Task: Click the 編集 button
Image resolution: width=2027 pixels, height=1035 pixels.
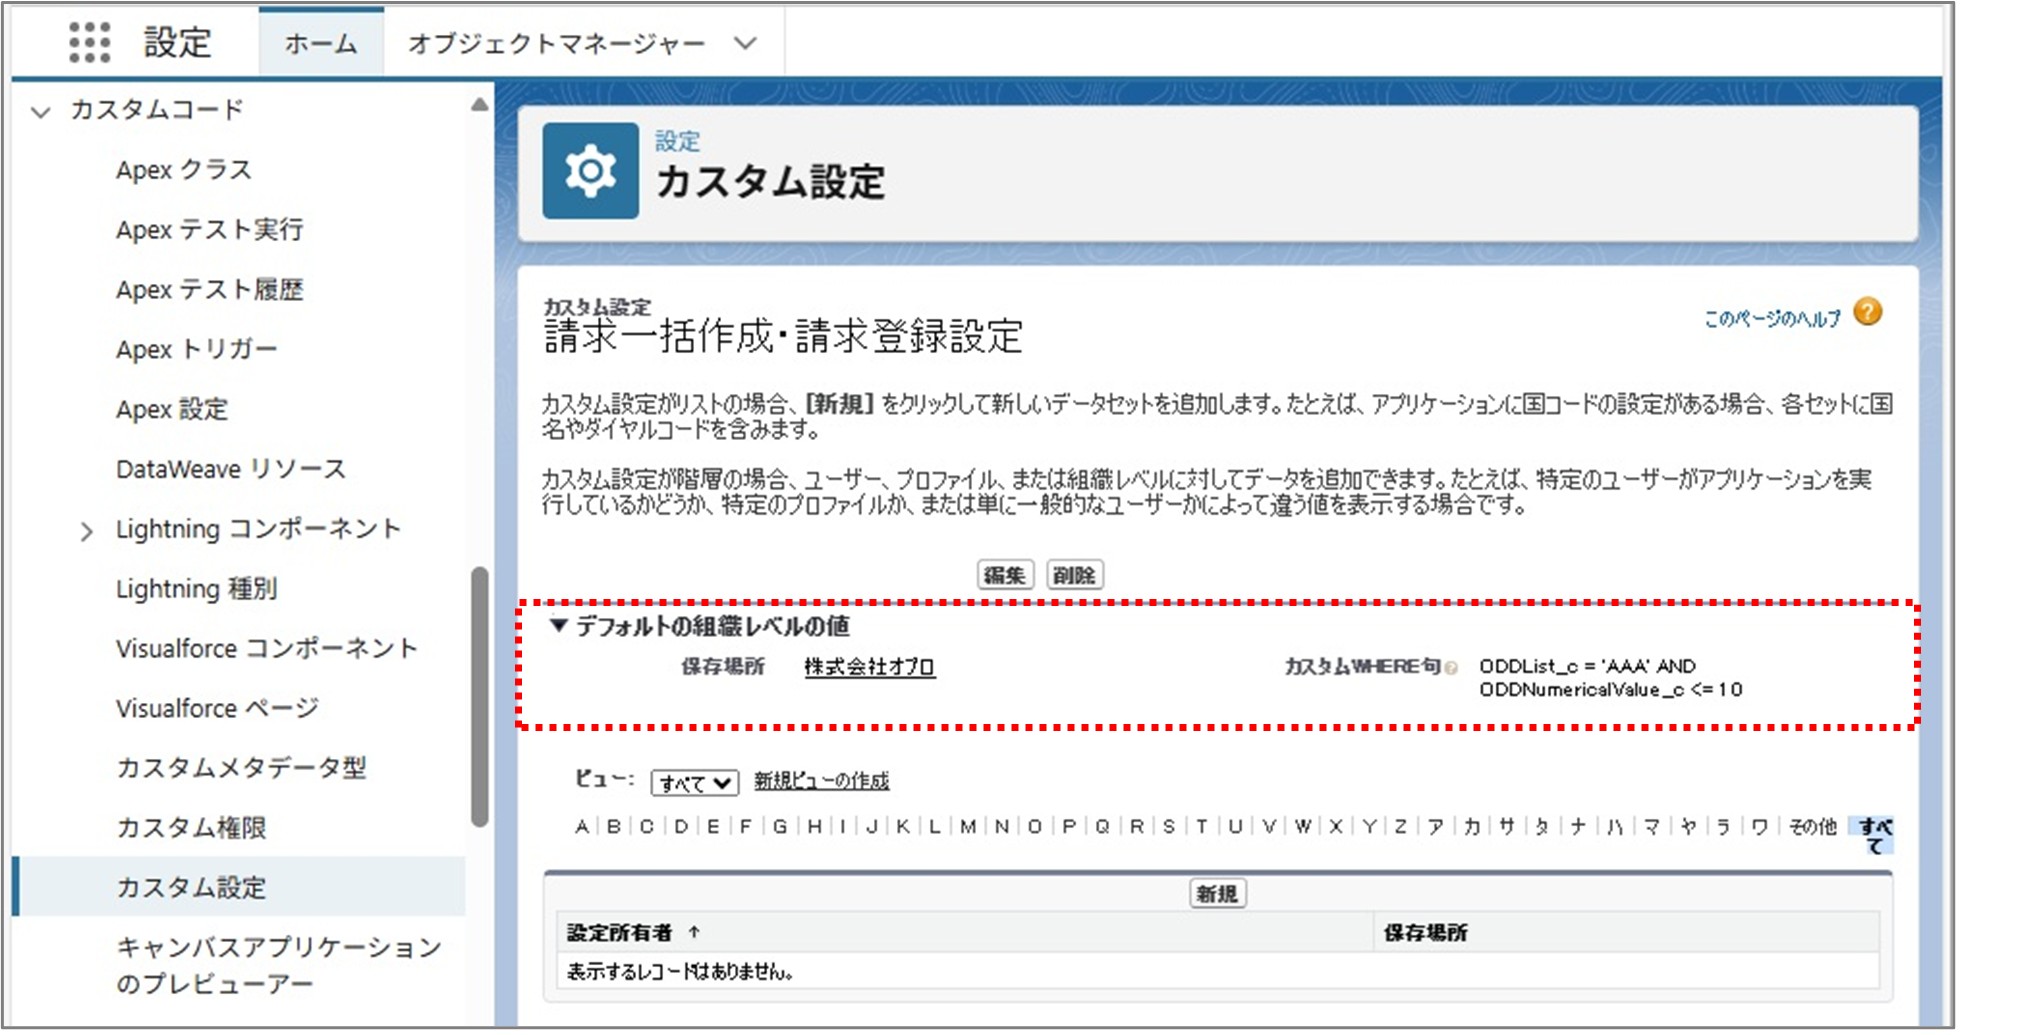Action: click(1006, 574)
